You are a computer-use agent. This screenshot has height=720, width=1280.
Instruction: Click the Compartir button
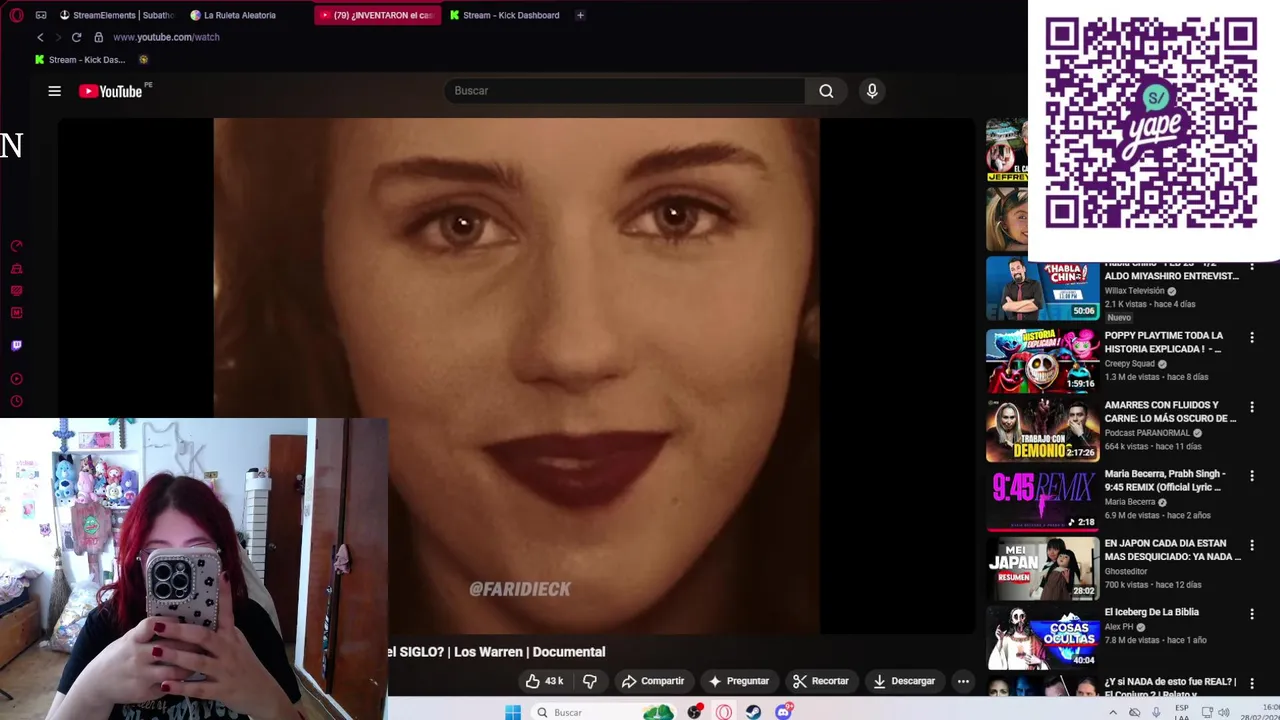[x=653, y=681]
